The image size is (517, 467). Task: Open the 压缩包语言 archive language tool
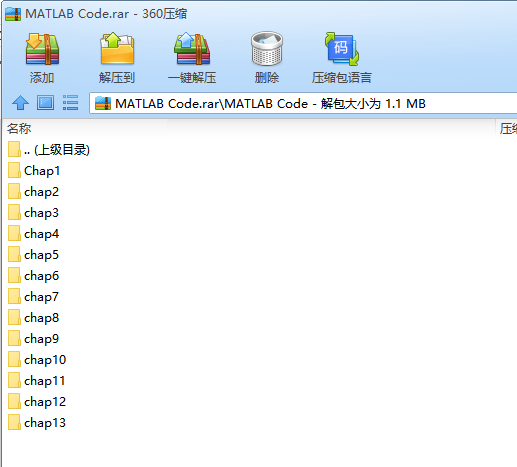[x=342, y=49]
